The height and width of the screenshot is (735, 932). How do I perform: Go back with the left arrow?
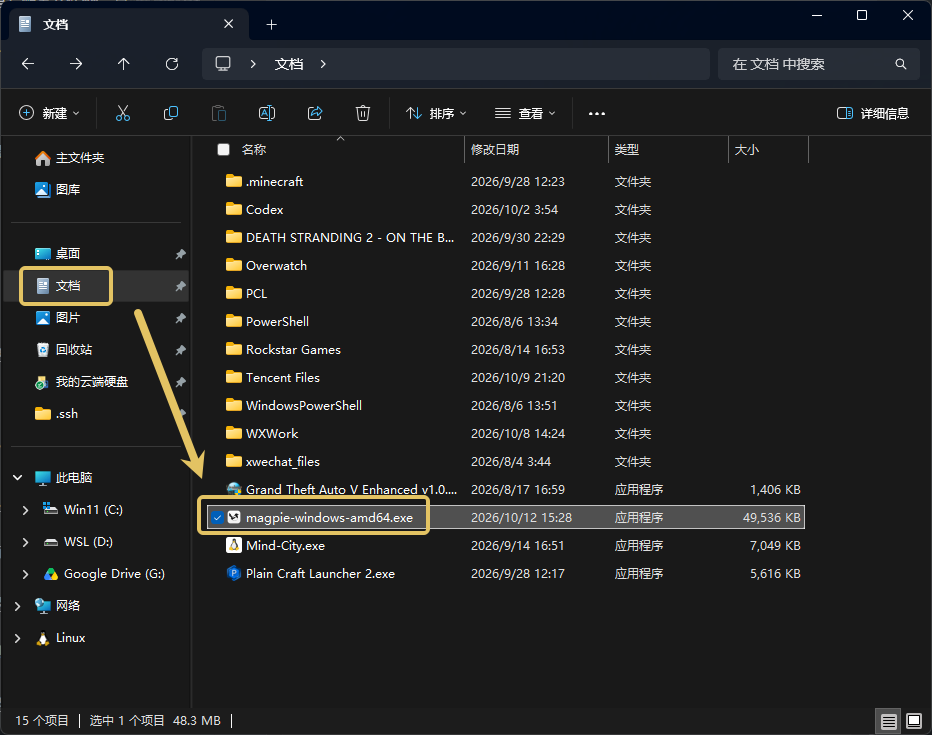[x=28, y=64]
